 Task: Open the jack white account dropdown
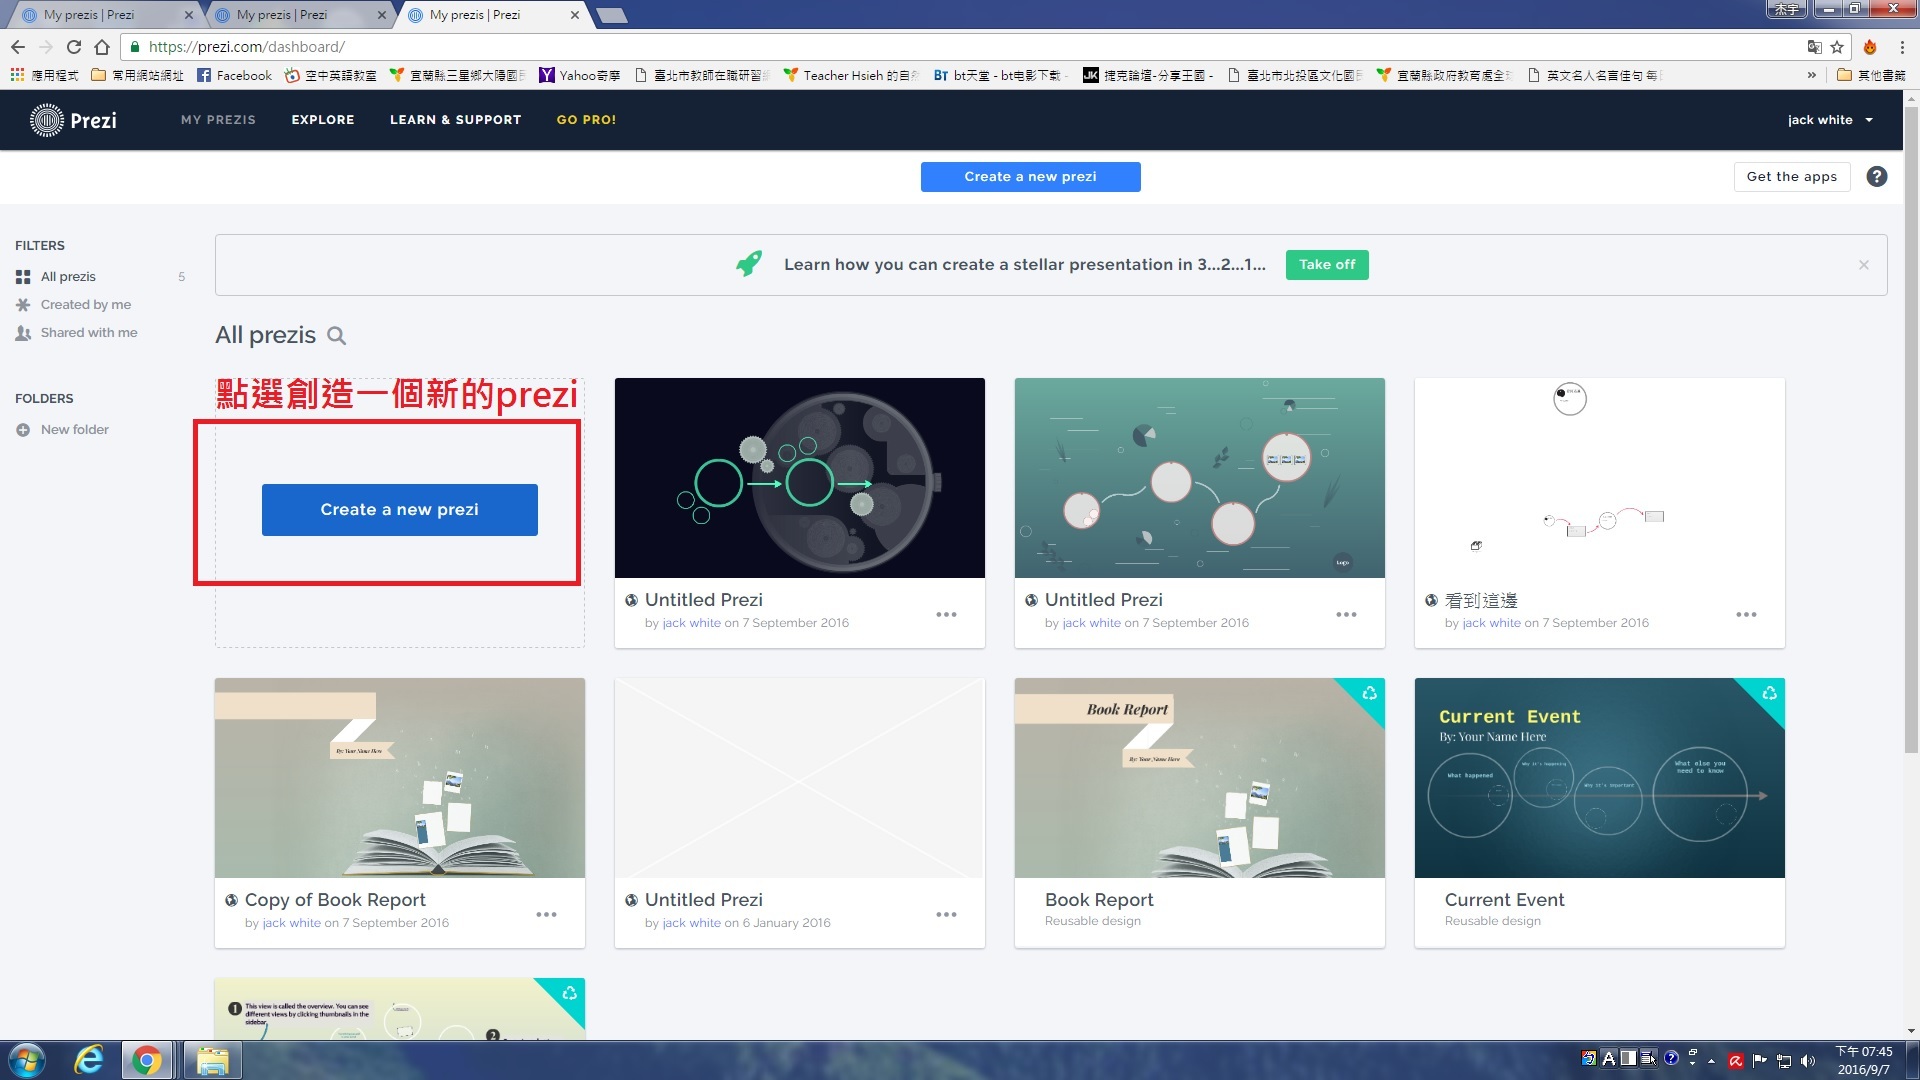(x=1830, y=120)
